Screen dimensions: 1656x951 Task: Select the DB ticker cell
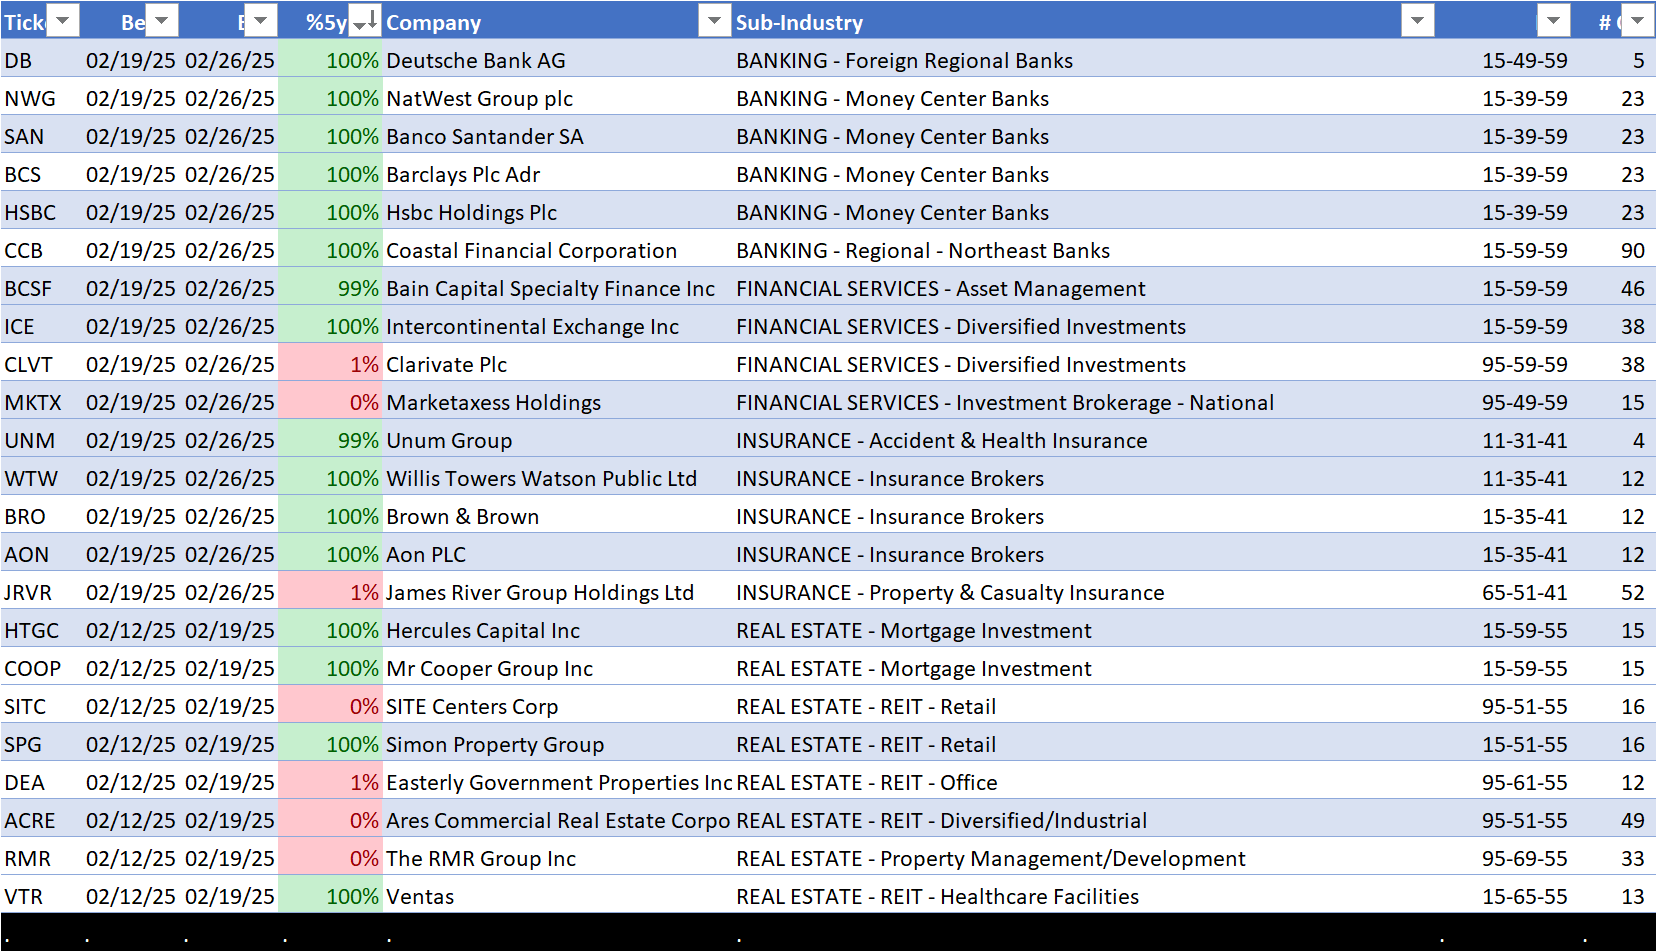click(x=41, y=60)
